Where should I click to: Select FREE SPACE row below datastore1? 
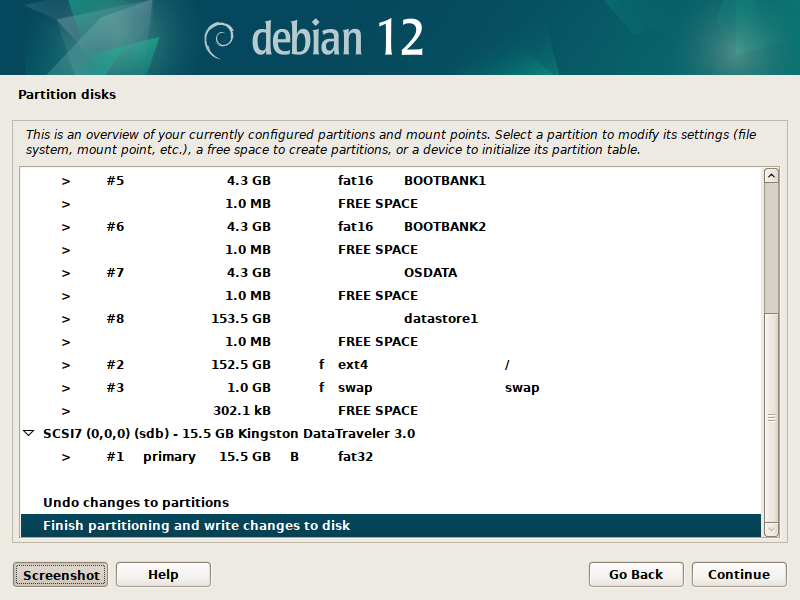(x=391, y=341)
